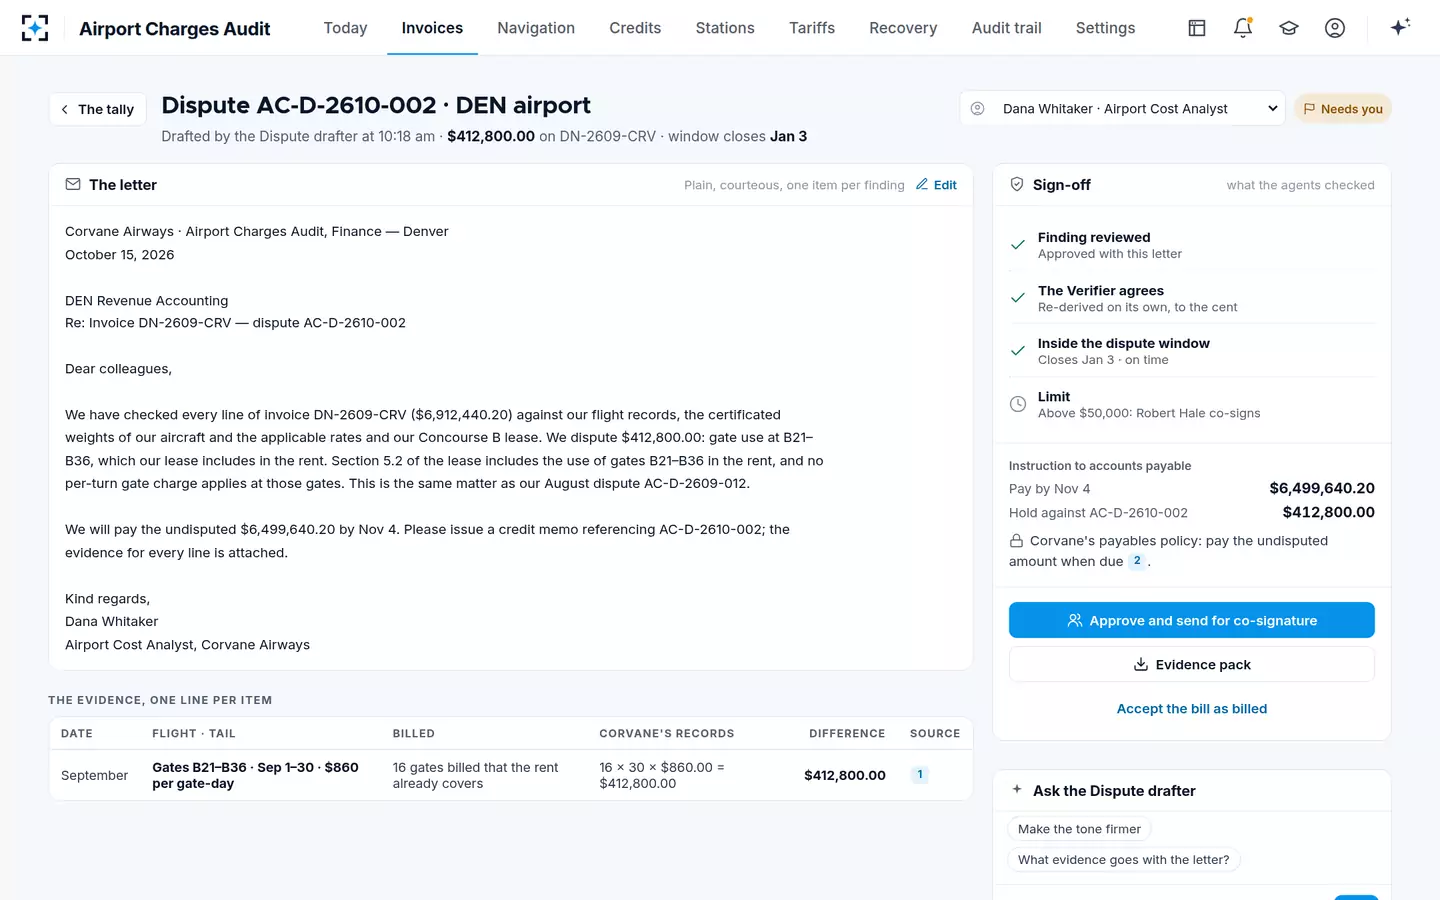The height and width of the screenshot is (900, 1440).
Task: Open the Stations tab
Action: point(725,28)
